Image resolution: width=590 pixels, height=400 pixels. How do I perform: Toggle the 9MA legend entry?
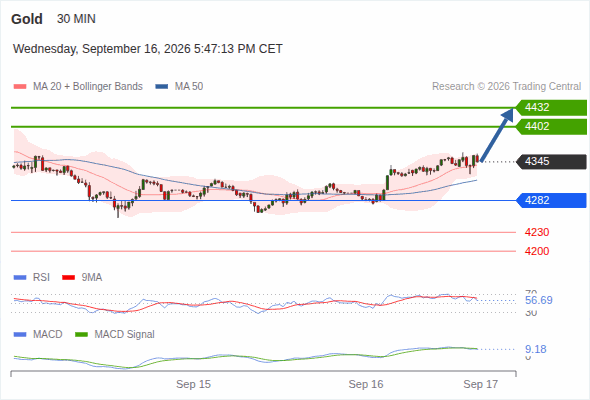click(x=82, y=277)
